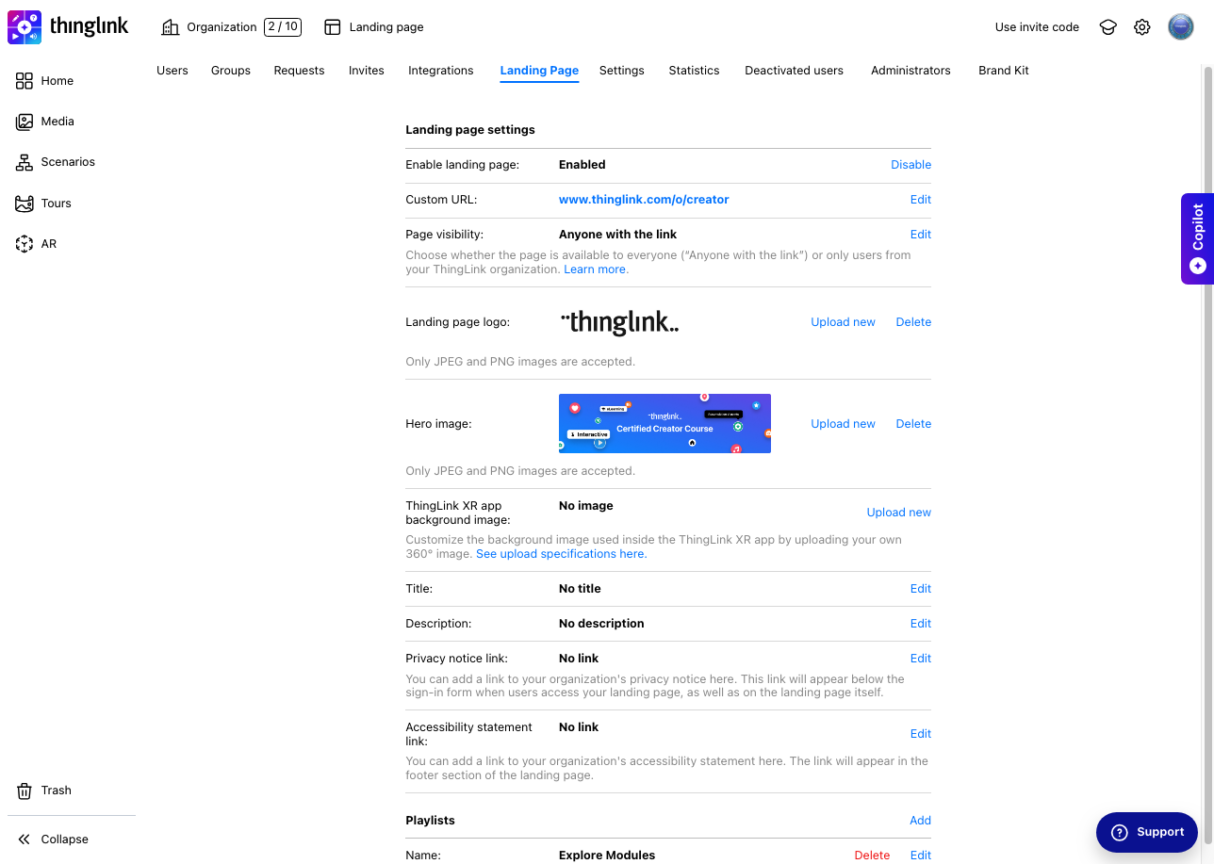Open your profile avatar menu
Screen dimensions: 1214x864
pyautogui.click(x=1181, y=27)
